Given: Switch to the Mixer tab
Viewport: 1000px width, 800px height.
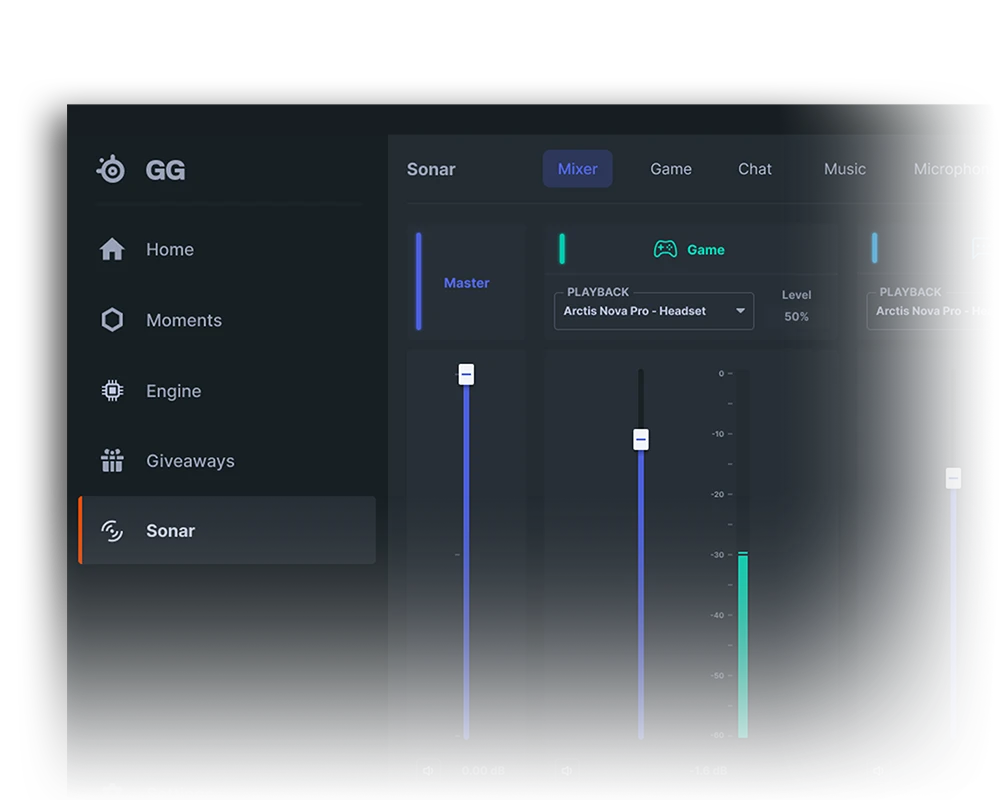Looking at the screenshot, I should 577,168.
